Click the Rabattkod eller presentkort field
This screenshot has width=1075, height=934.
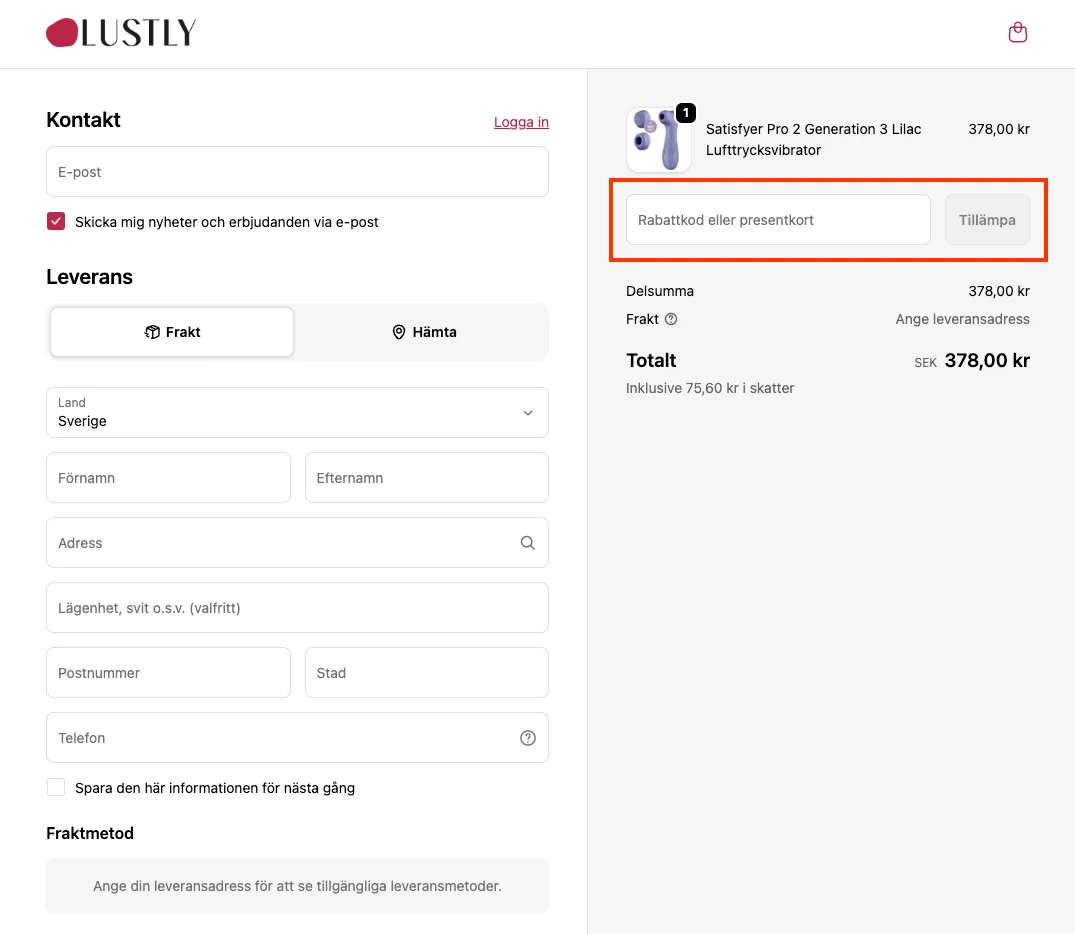[x=778, y=220]
